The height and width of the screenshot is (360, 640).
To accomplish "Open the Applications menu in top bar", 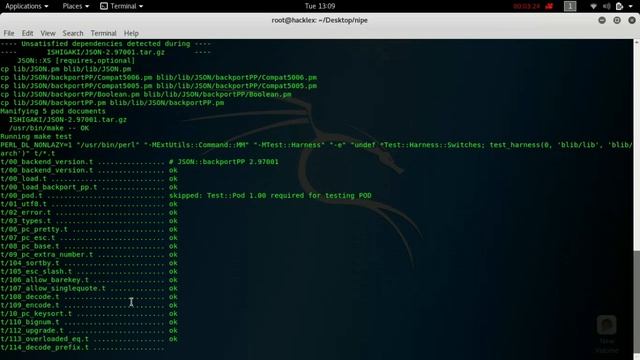I will [x=27, y=6].
